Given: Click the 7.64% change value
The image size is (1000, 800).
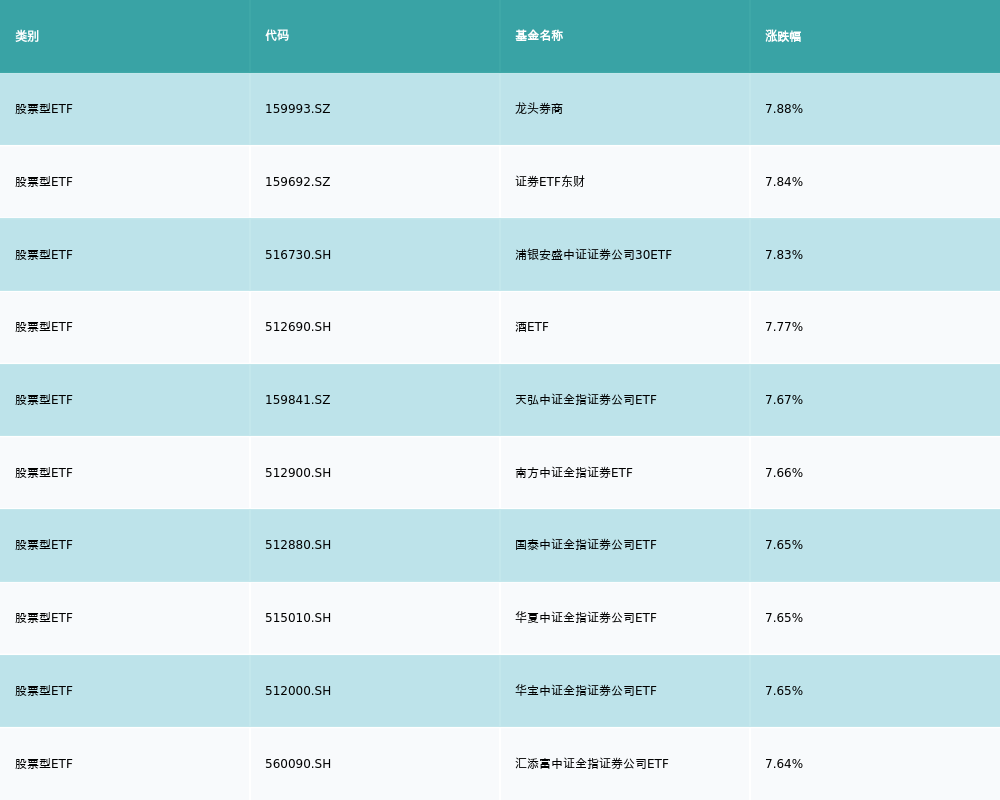Looking at the screenshot, I should 784,764.
